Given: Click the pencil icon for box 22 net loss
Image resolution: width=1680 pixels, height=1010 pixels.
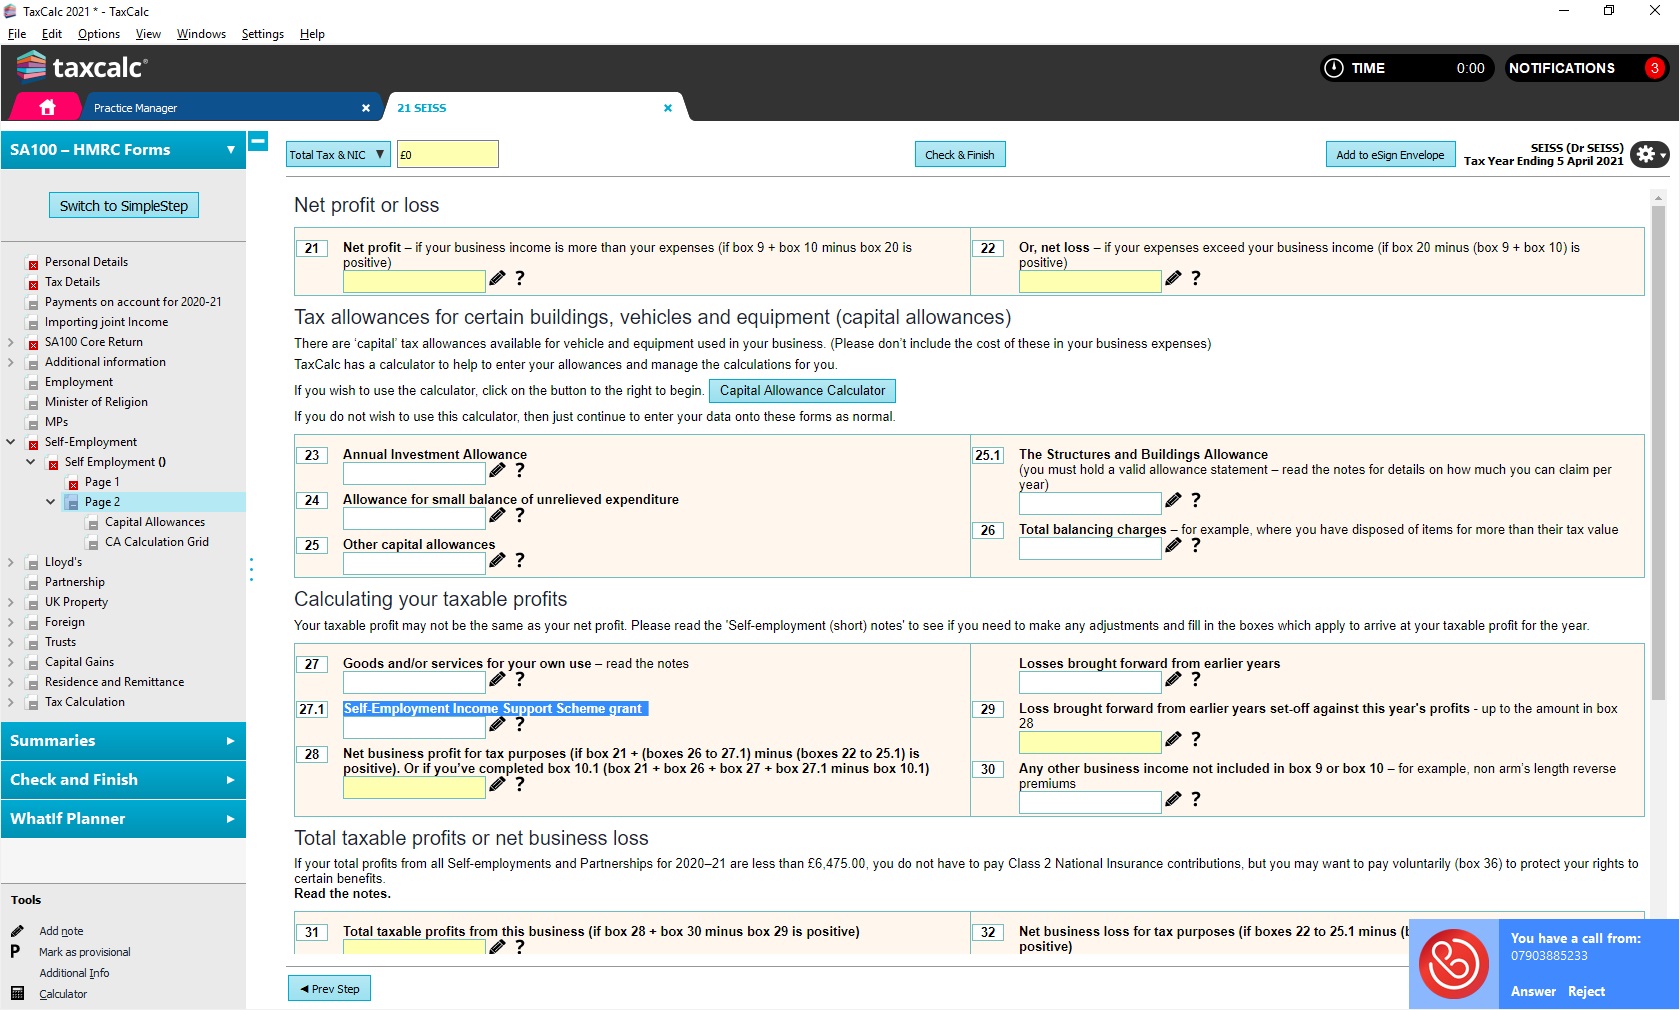Looking at the screenshot, I should click(x=1173, y=278).
